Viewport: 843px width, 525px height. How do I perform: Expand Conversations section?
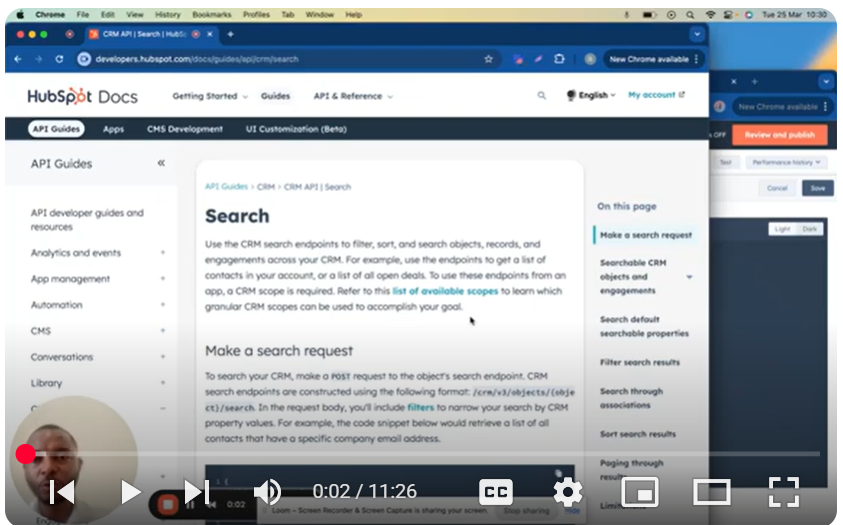pos(162,357)
